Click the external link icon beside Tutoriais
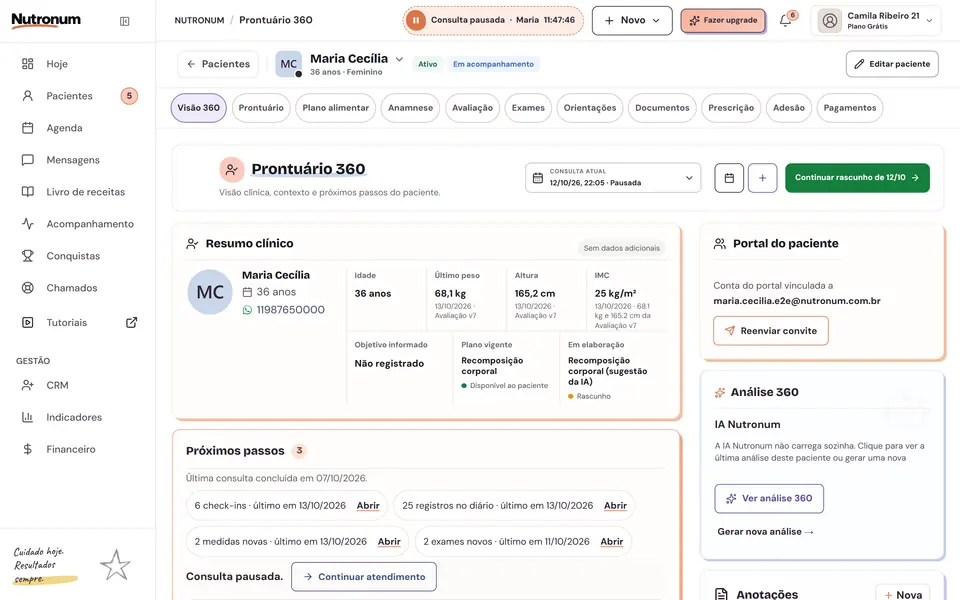 pos(132,323)
